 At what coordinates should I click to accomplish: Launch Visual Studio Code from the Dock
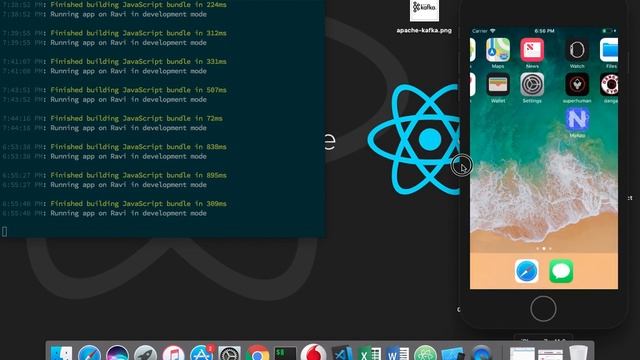342,353
